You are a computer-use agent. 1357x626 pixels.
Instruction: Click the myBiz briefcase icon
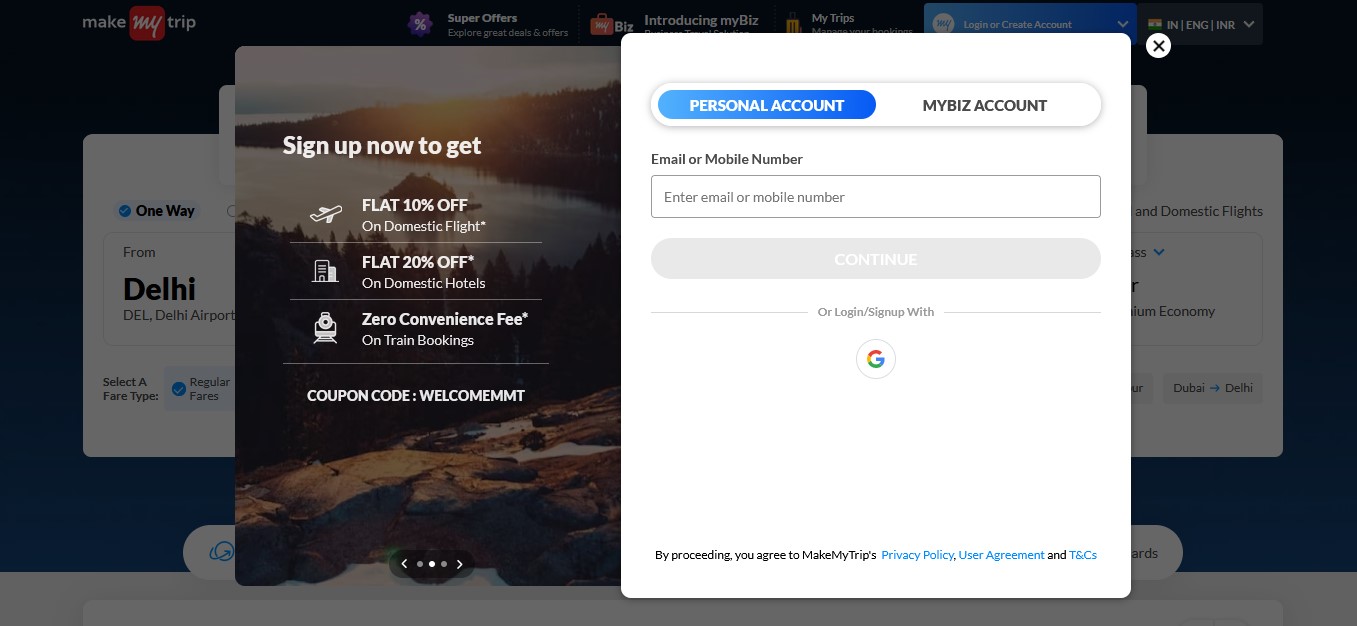(x=605, y=23)
